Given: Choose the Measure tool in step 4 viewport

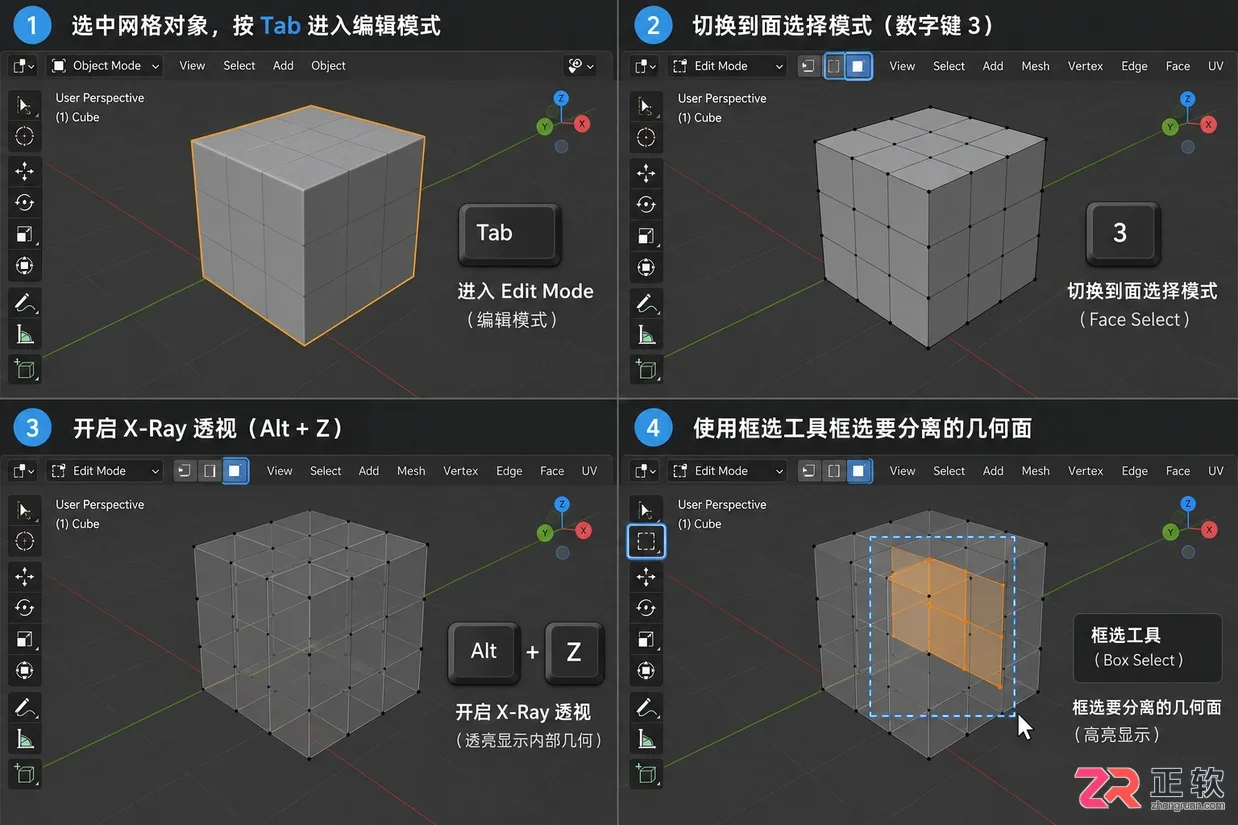Looking at the screenshot, I should point(646,739).
